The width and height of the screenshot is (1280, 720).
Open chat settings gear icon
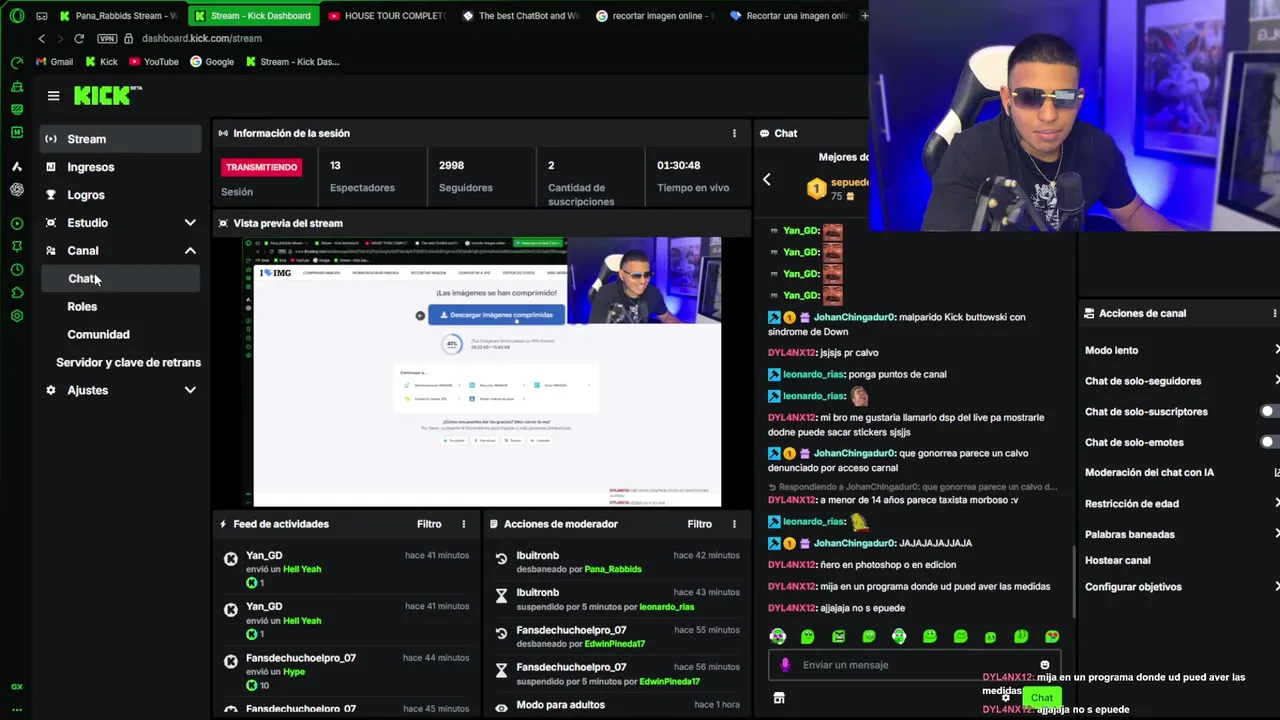[1005, 698]
